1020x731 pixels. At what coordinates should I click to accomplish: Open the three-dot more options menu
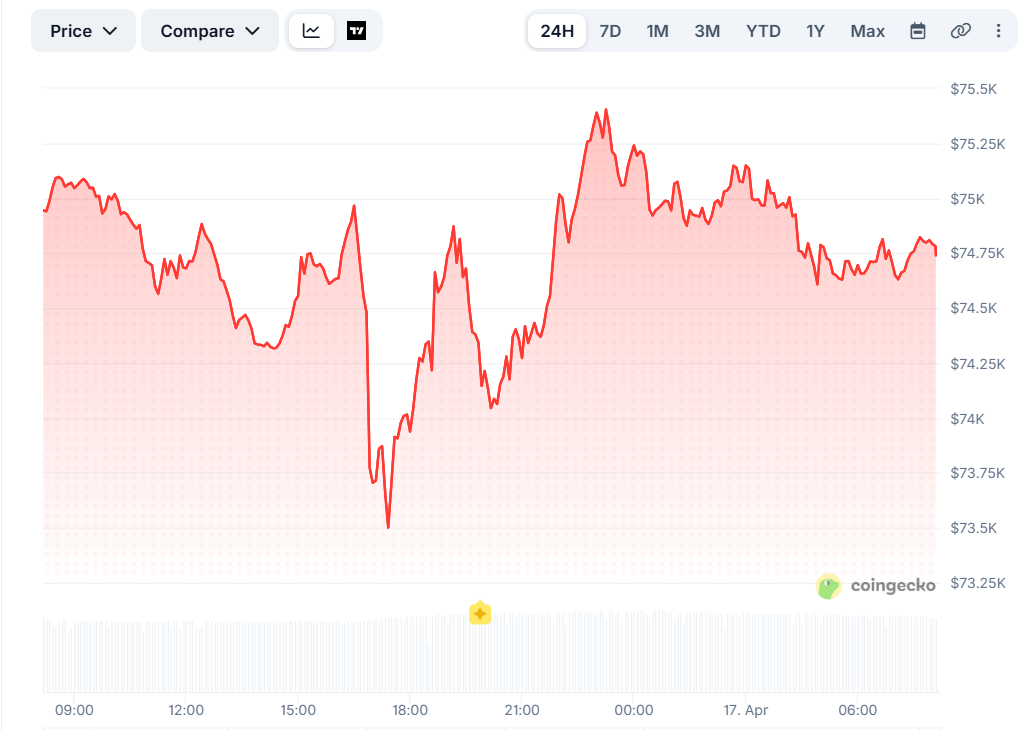(998, 31)
